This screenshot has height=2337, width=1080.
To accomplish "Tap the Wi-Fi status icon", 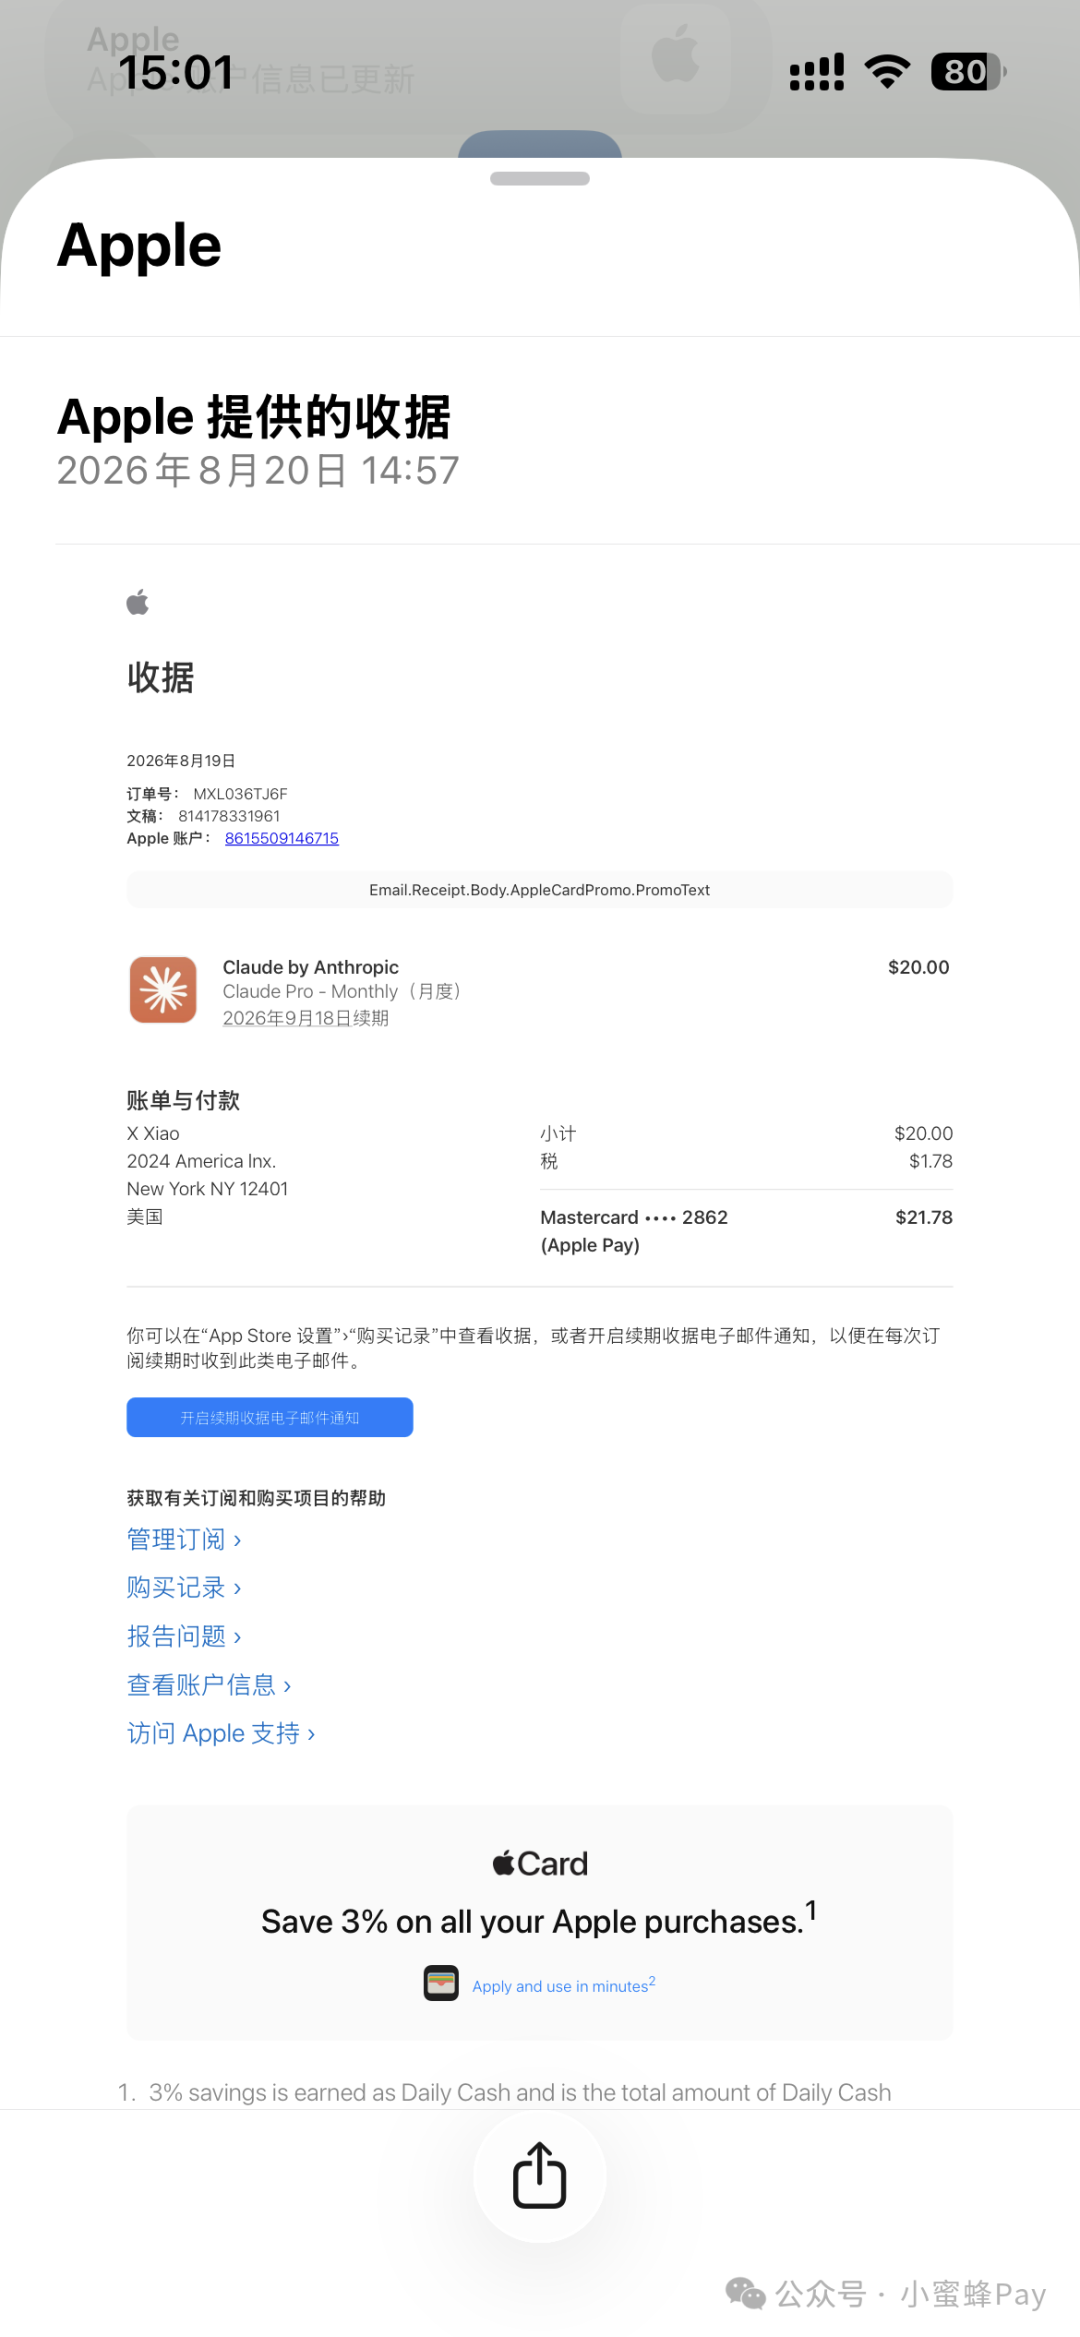I will point(887,72).
